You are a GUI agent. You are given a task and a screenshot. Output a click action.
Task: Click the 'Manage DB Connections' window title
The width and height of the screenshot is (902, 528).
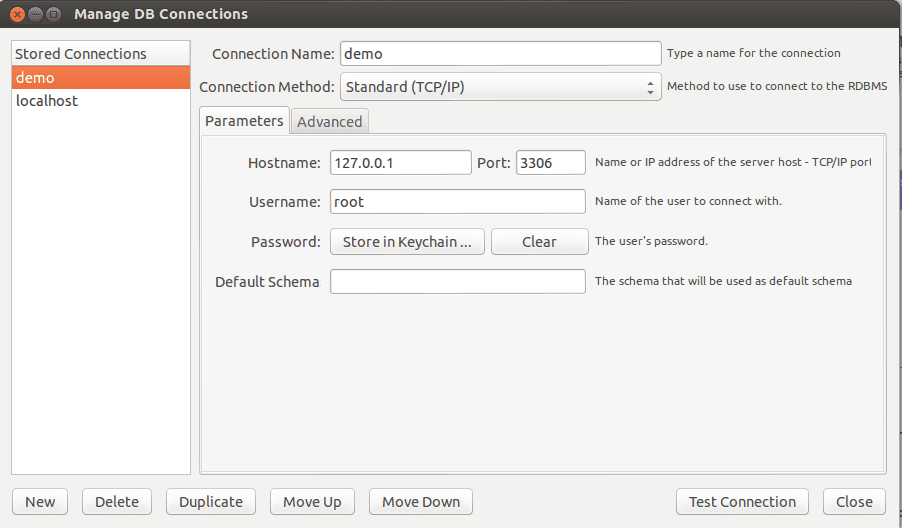[x=161, y=14]
